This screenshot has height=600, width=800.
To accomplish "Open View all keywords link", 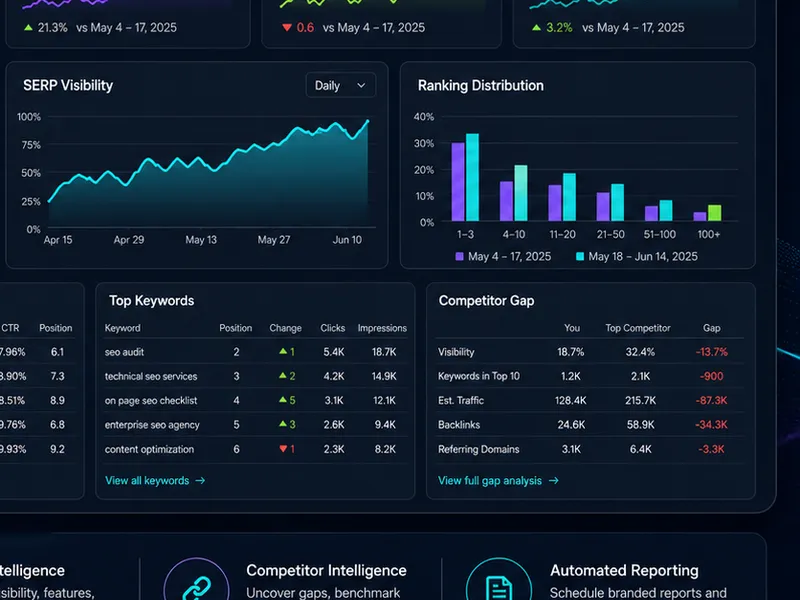I will [x=155, y=481].
